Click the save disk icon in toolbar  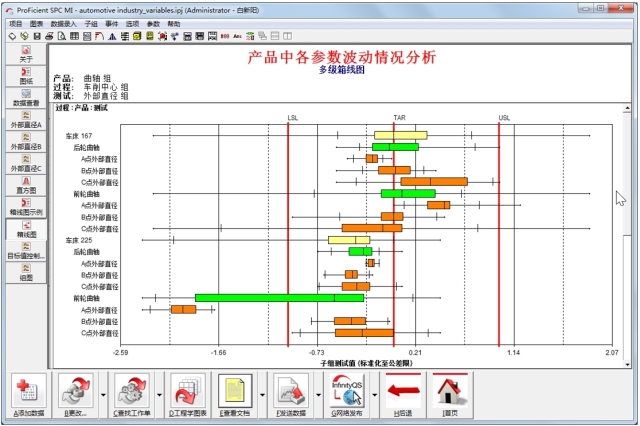(x=37, y=36)
